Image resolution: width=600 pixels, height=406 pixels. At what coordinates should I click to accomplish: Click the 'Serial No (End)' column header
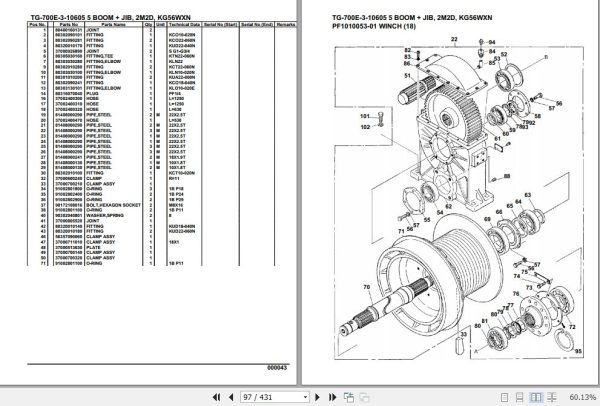click(x=257, y=24)
